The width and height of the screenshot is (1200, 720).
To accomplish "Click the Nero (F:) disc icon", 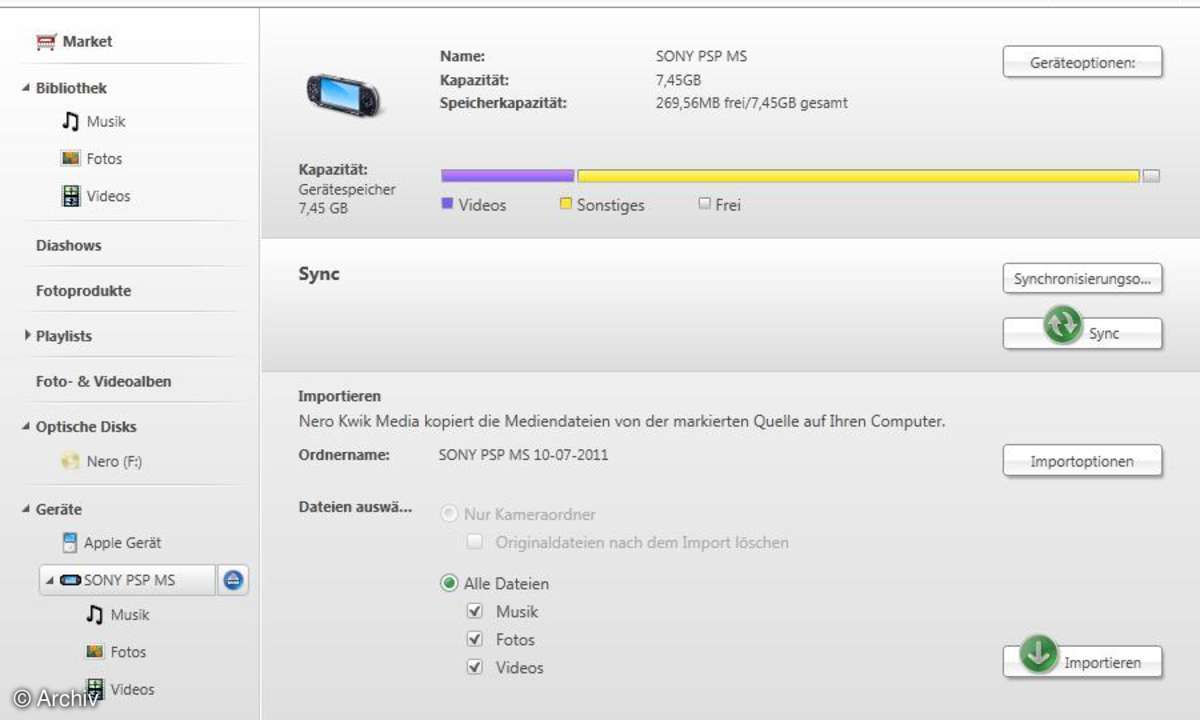I will click(x=70, y=462).
